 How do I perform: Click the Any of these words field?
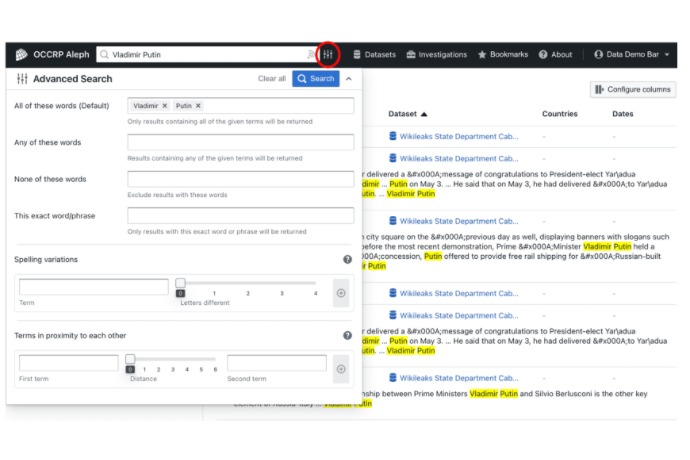pyautogui.click(x=241, y=142)
